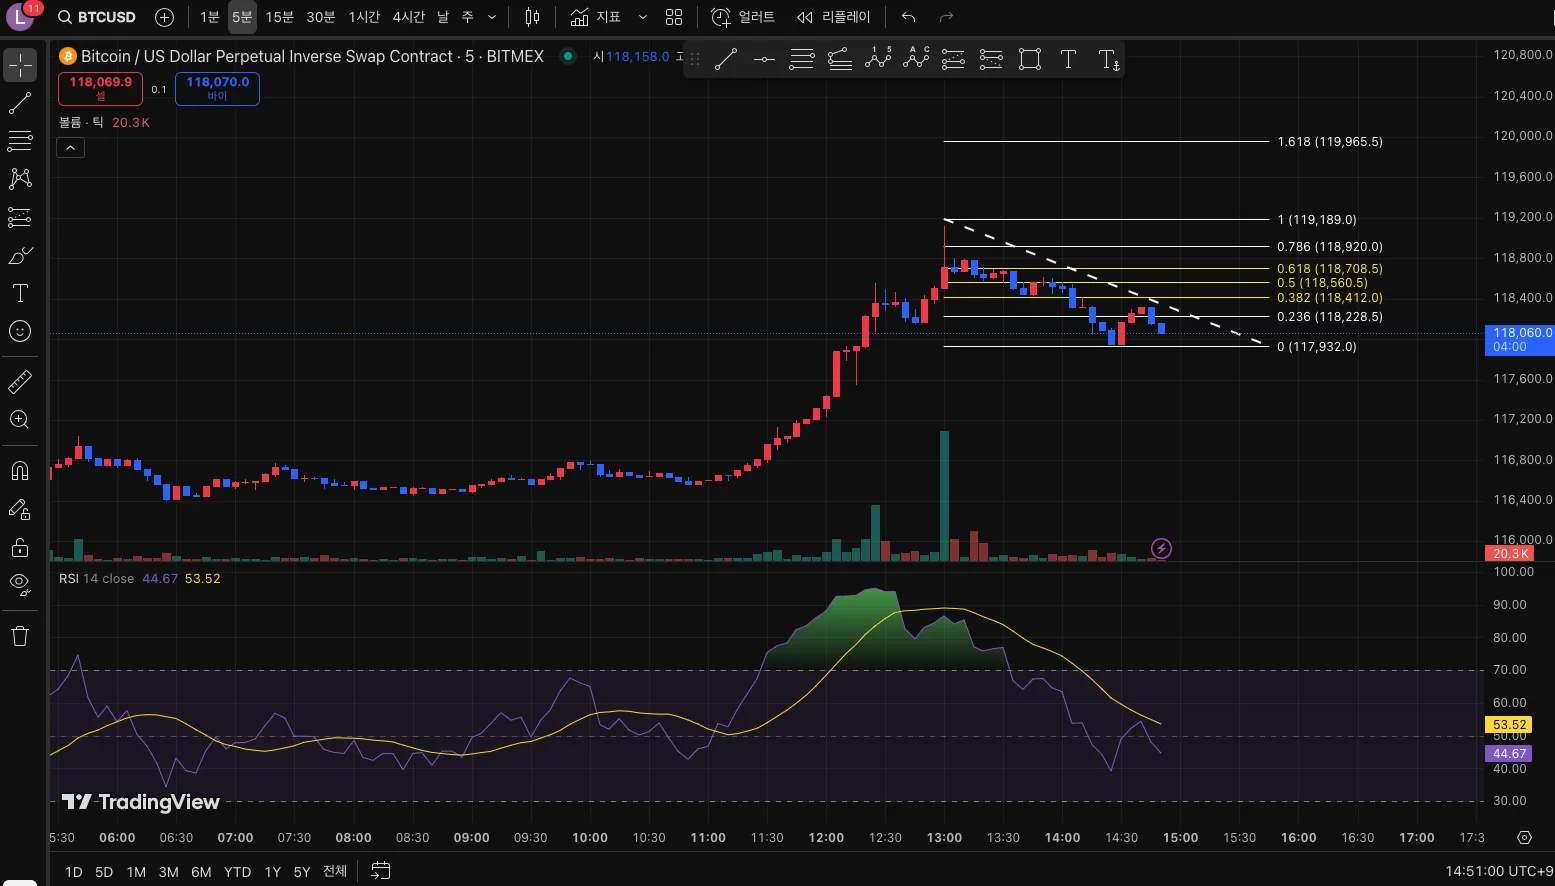The width and height of the screenshot is (1555, 886).
Task: Toggle lock all drawings
Action: (20, 547)
